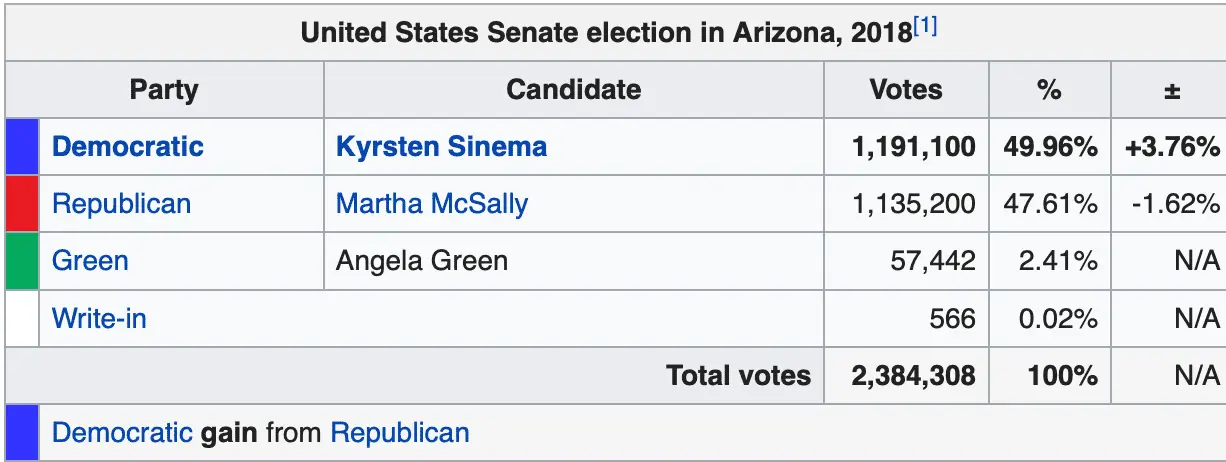Follow the Martha McSally link
1226x462 pixels.
coord(432,204)
